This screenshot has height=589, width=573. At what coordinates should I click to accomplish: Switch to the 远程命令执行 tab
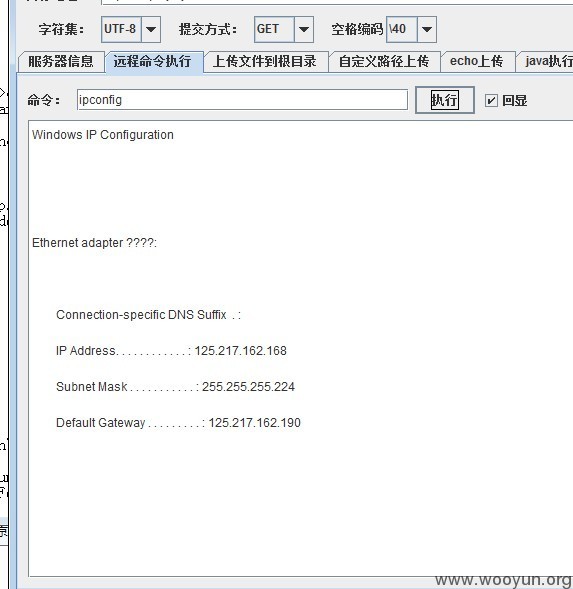153,62
